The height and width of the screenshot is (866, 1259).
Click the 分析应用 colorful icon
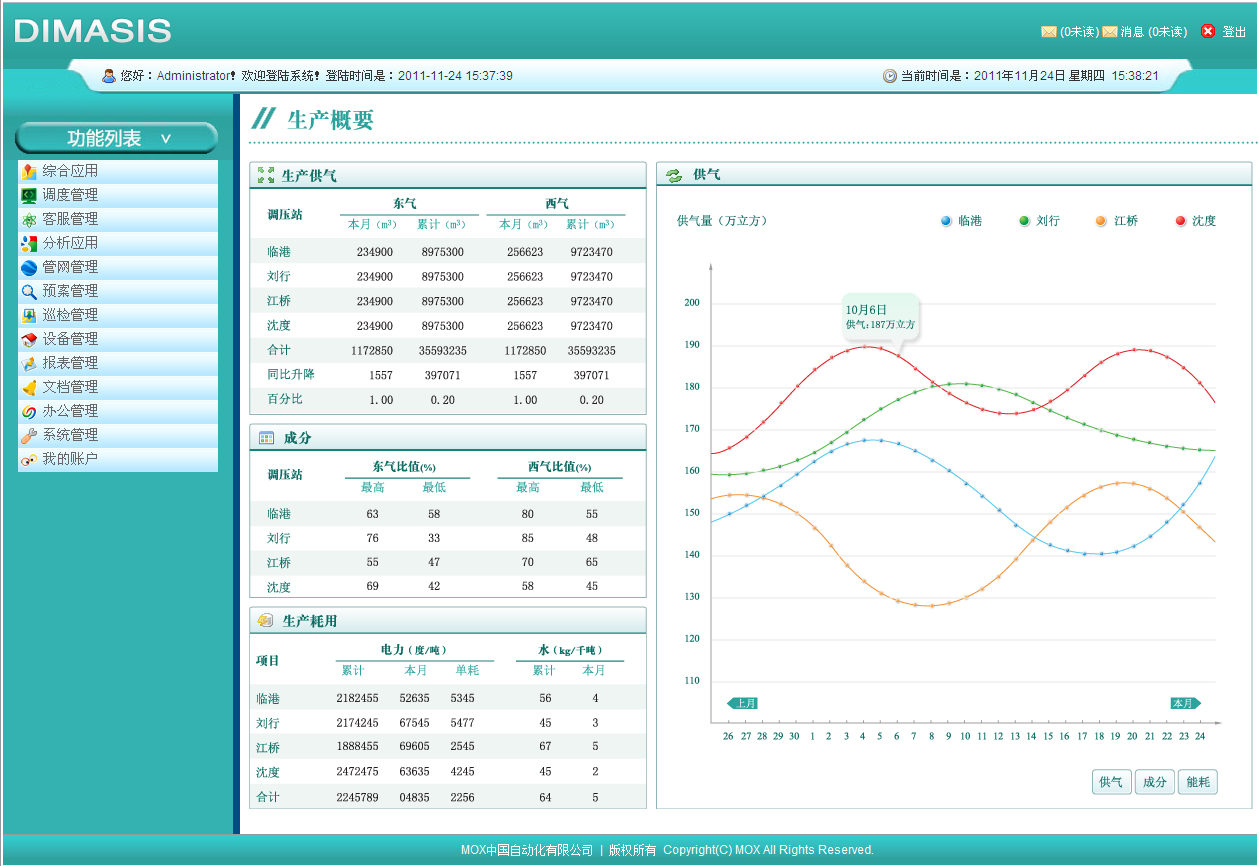click(29, 243)
